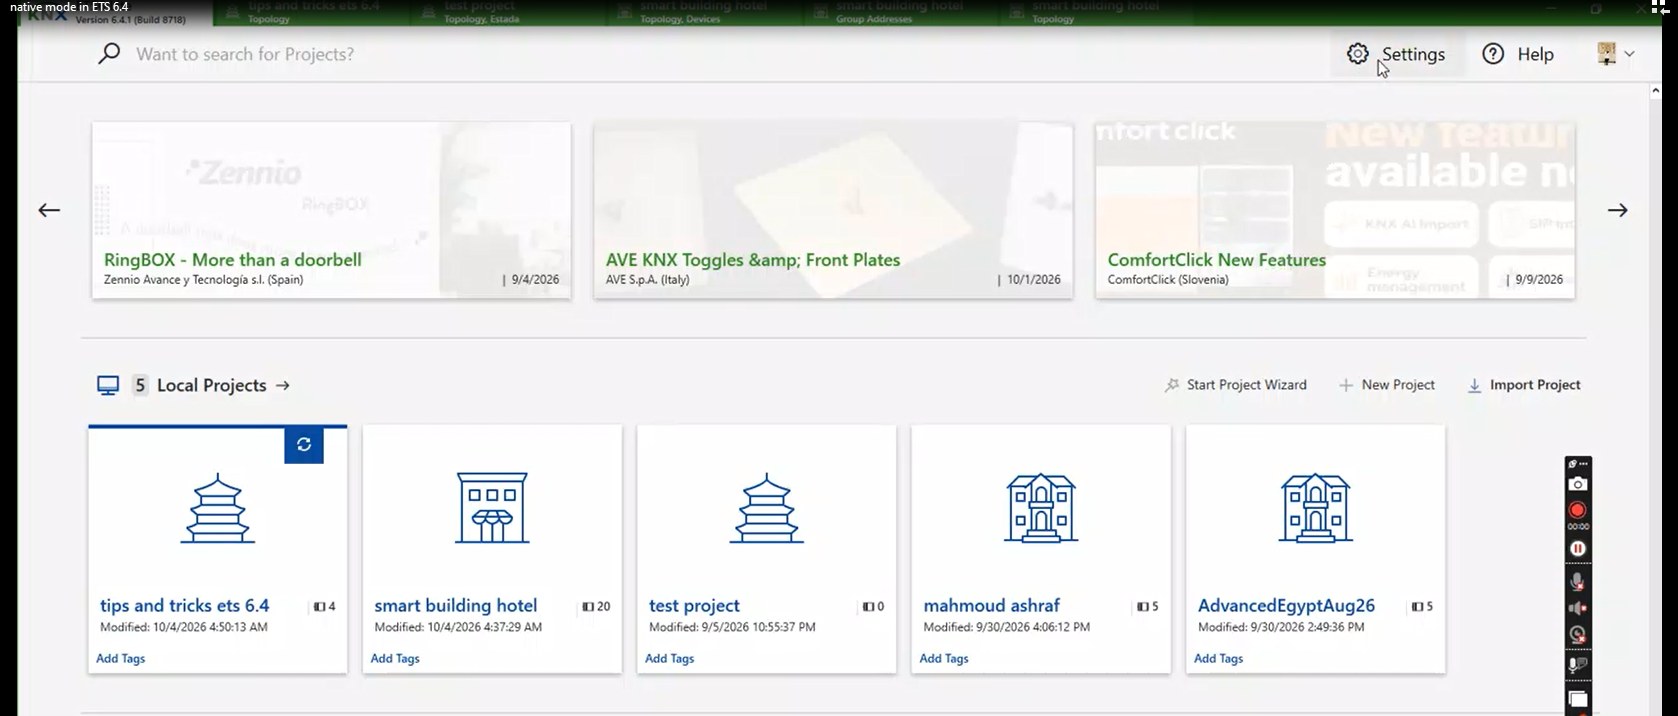Toggle the speaker audio in the recorder toolbar

(1578, 608)
